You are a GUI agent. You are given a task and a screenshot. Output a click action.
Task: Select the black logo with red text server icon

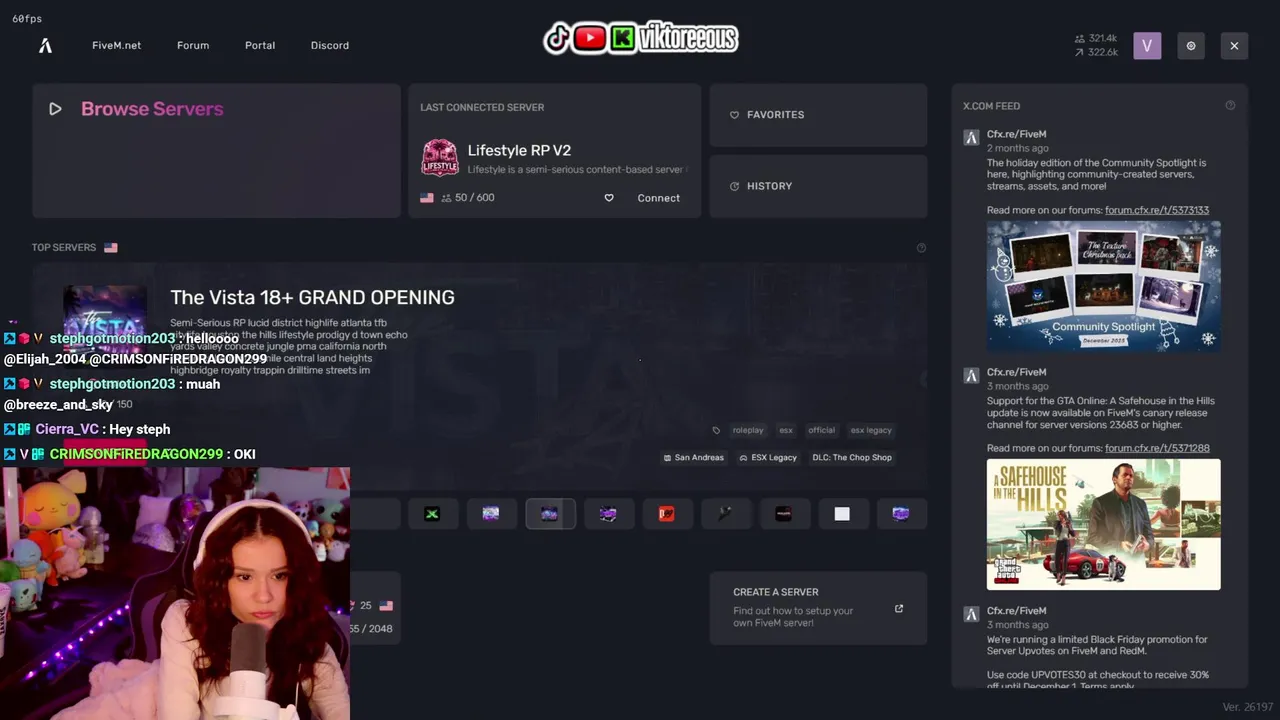click(x=784, y=514)
